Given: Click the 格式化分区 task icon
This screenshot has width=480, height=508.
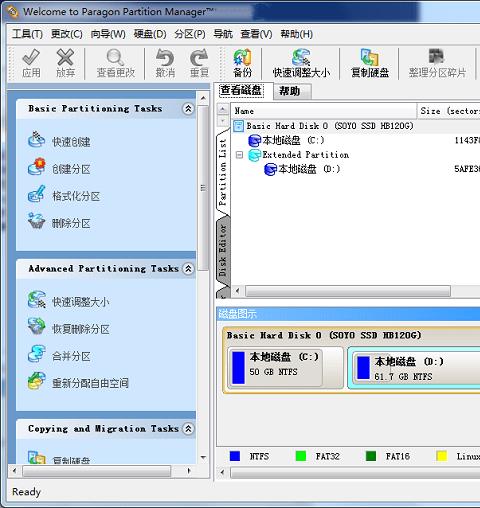Looking at the screenshot, I should (36, 194).
